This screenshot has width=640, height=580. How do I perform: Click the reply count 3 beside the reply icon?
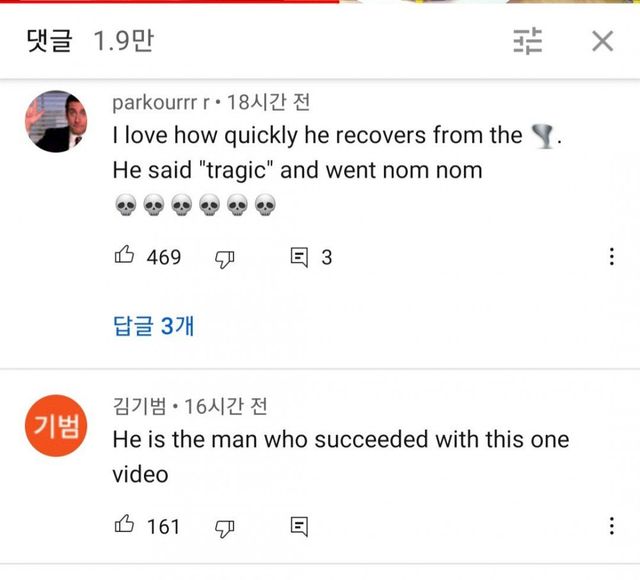[326, 258]
